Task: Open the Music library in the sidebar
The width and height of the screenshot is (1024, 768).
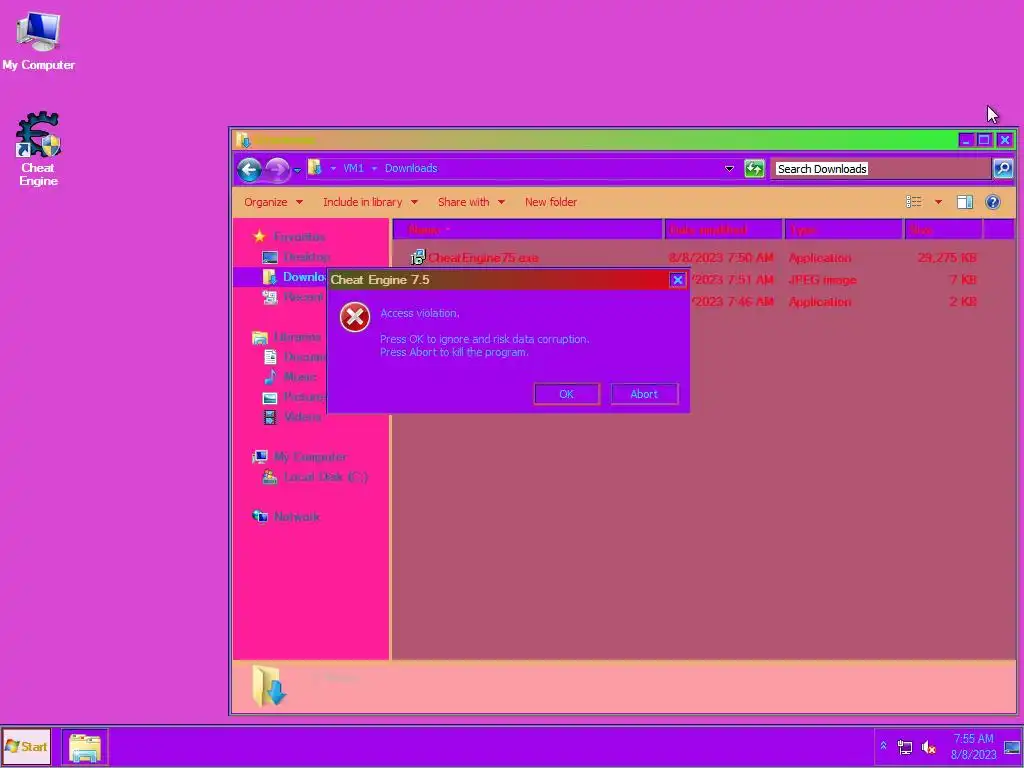Action: pos(300,377)
